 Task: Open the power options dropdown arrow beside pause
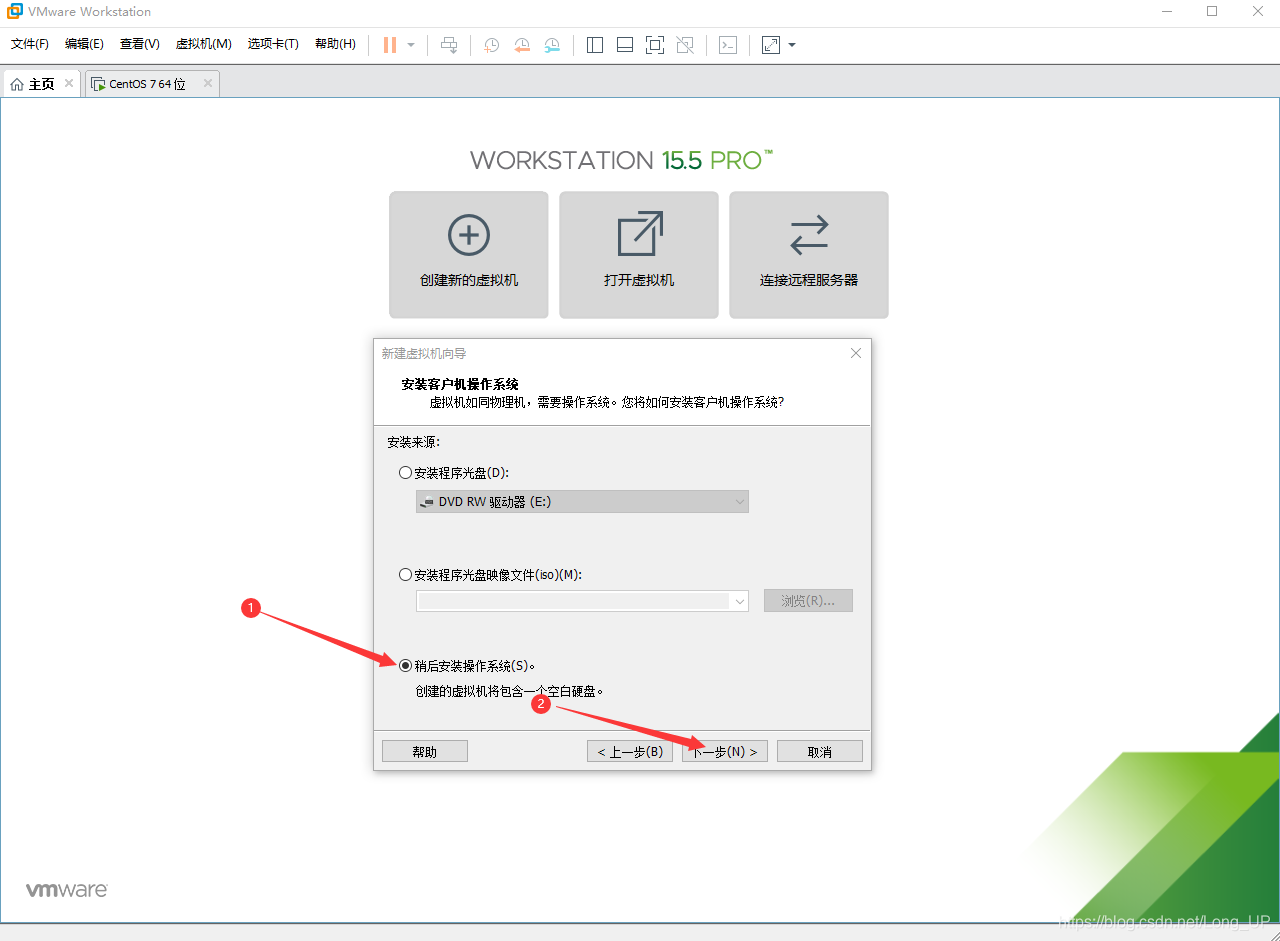411,45
